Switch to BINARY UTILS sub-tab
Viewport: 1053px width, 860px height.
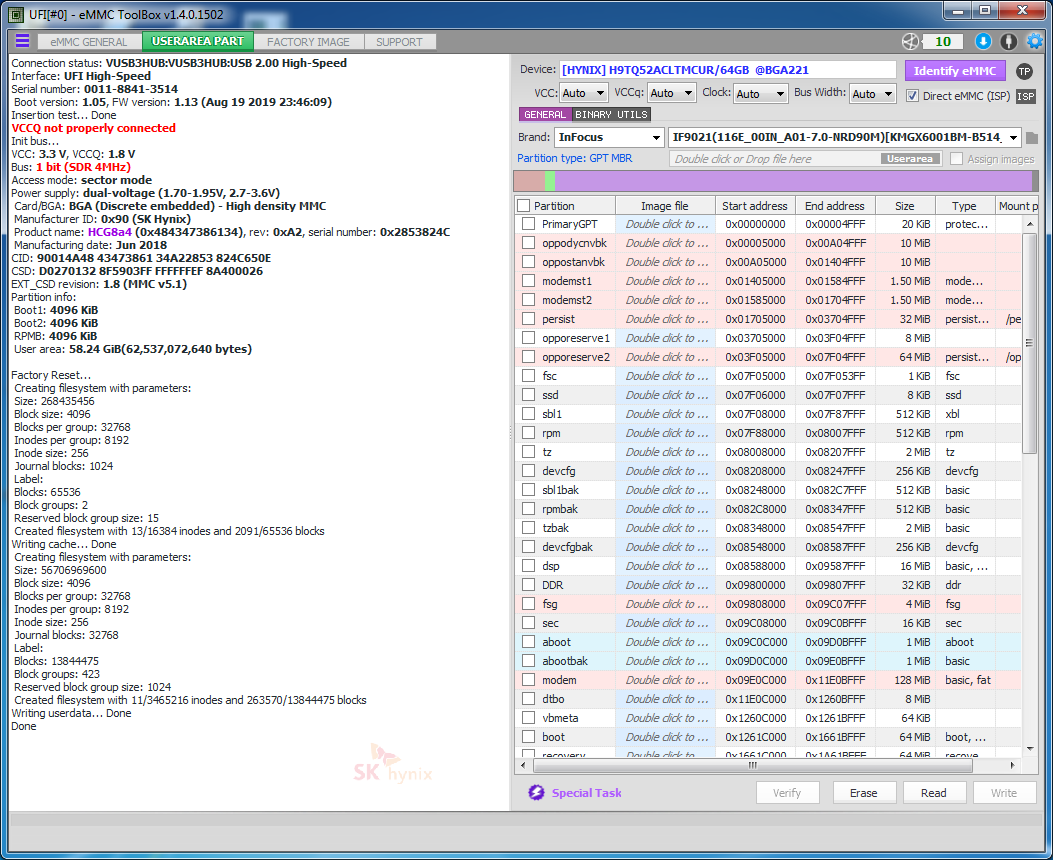click(611, 115)
